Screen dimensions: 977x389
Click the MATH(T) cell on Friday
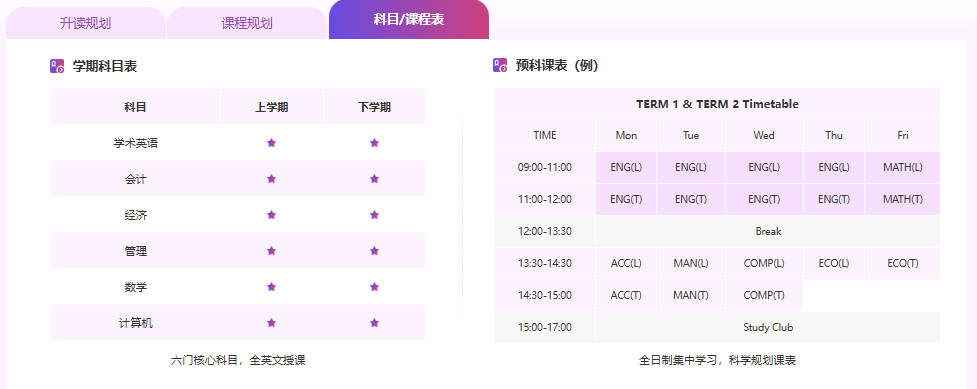(x=903, y=199)
